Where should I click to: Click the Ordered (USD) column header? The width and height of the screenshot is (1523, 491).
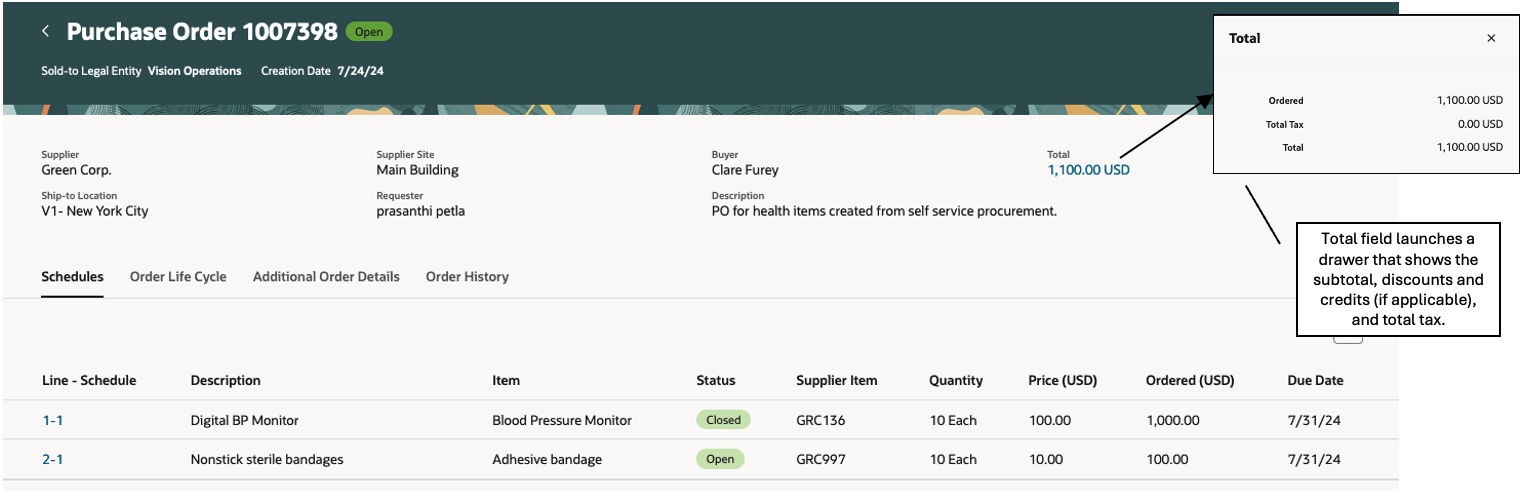pyautogui.click(x=1190, y=381)
